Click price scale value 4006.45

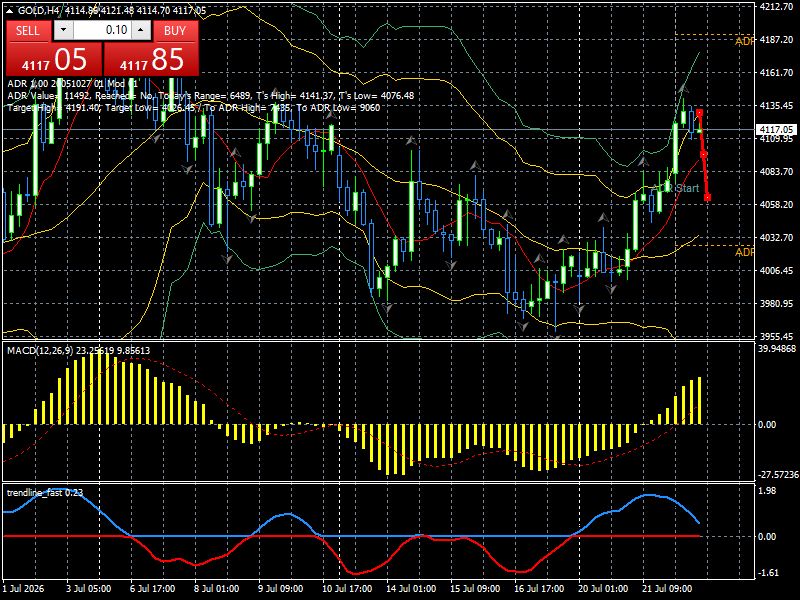point(776,270)
